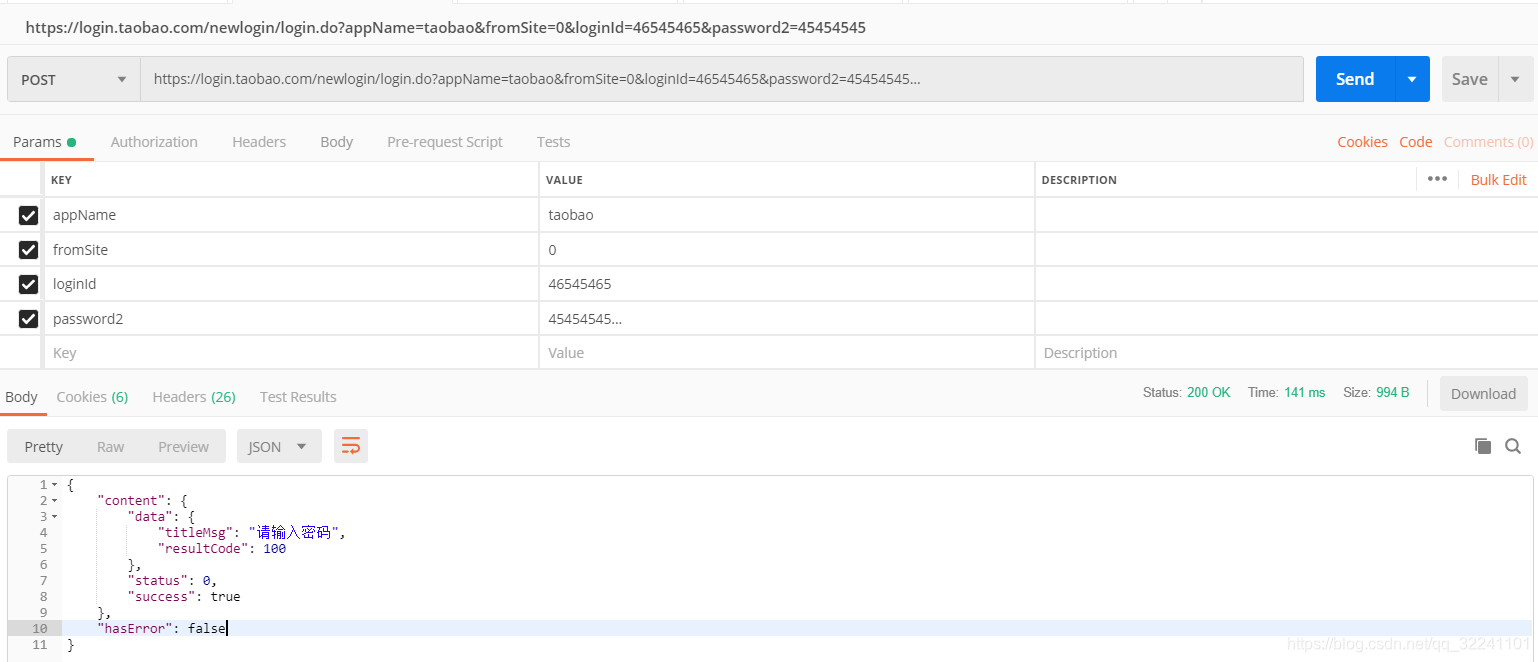Click the "hasError": false line
The image size is (1538, 662).
coord(162,629)
